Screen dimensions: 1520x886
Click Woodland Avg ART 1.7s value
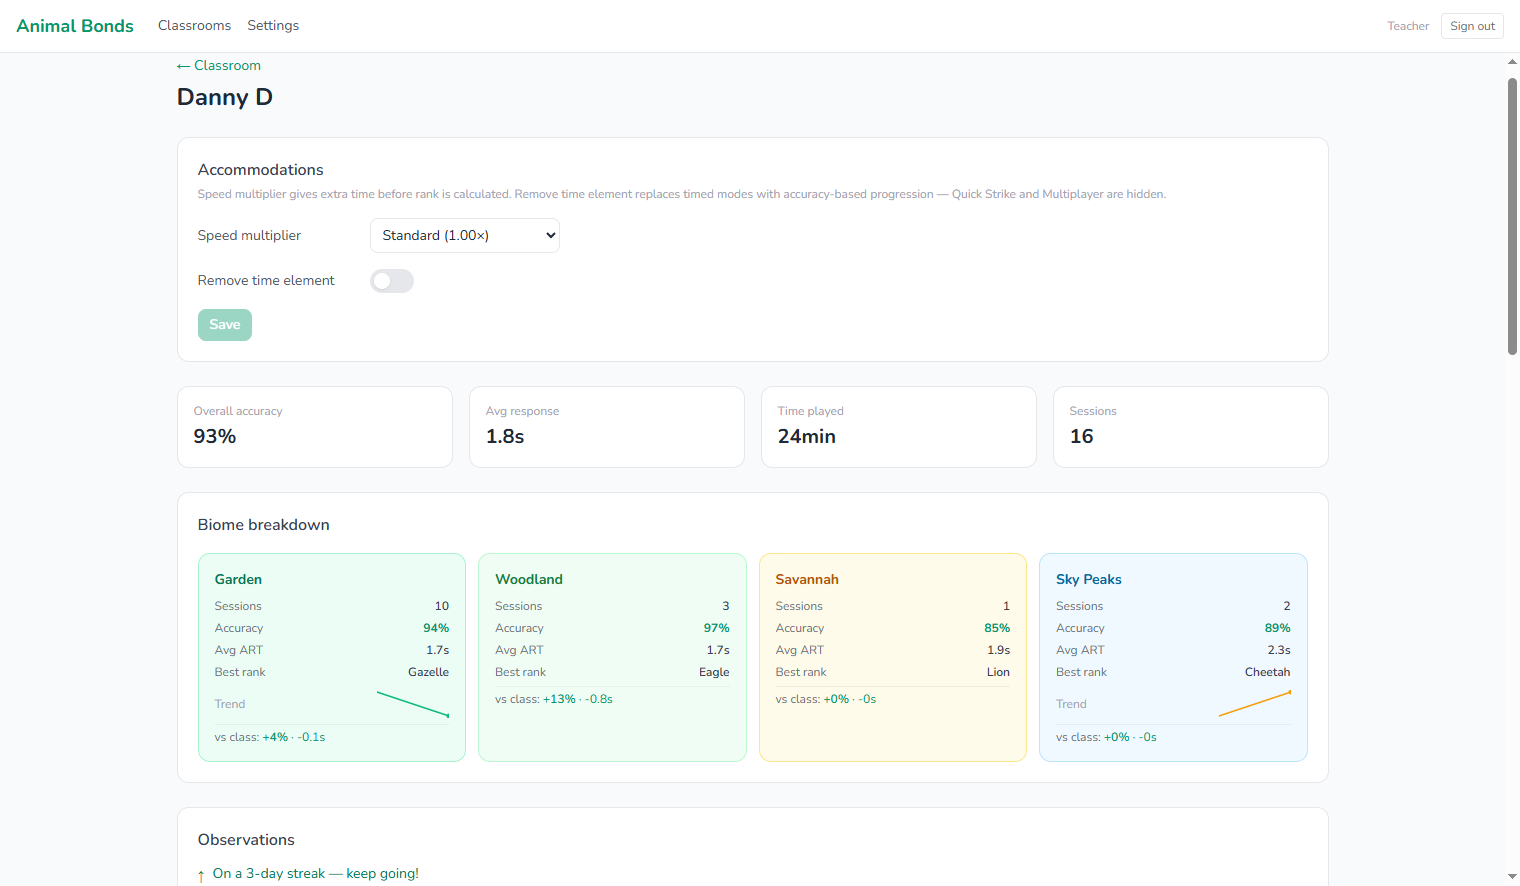(718, 650)
